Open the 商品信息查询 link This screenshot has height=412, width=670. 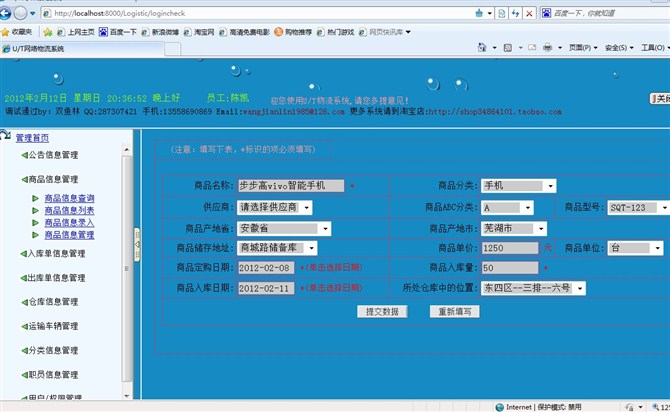[x=69, y=198]
